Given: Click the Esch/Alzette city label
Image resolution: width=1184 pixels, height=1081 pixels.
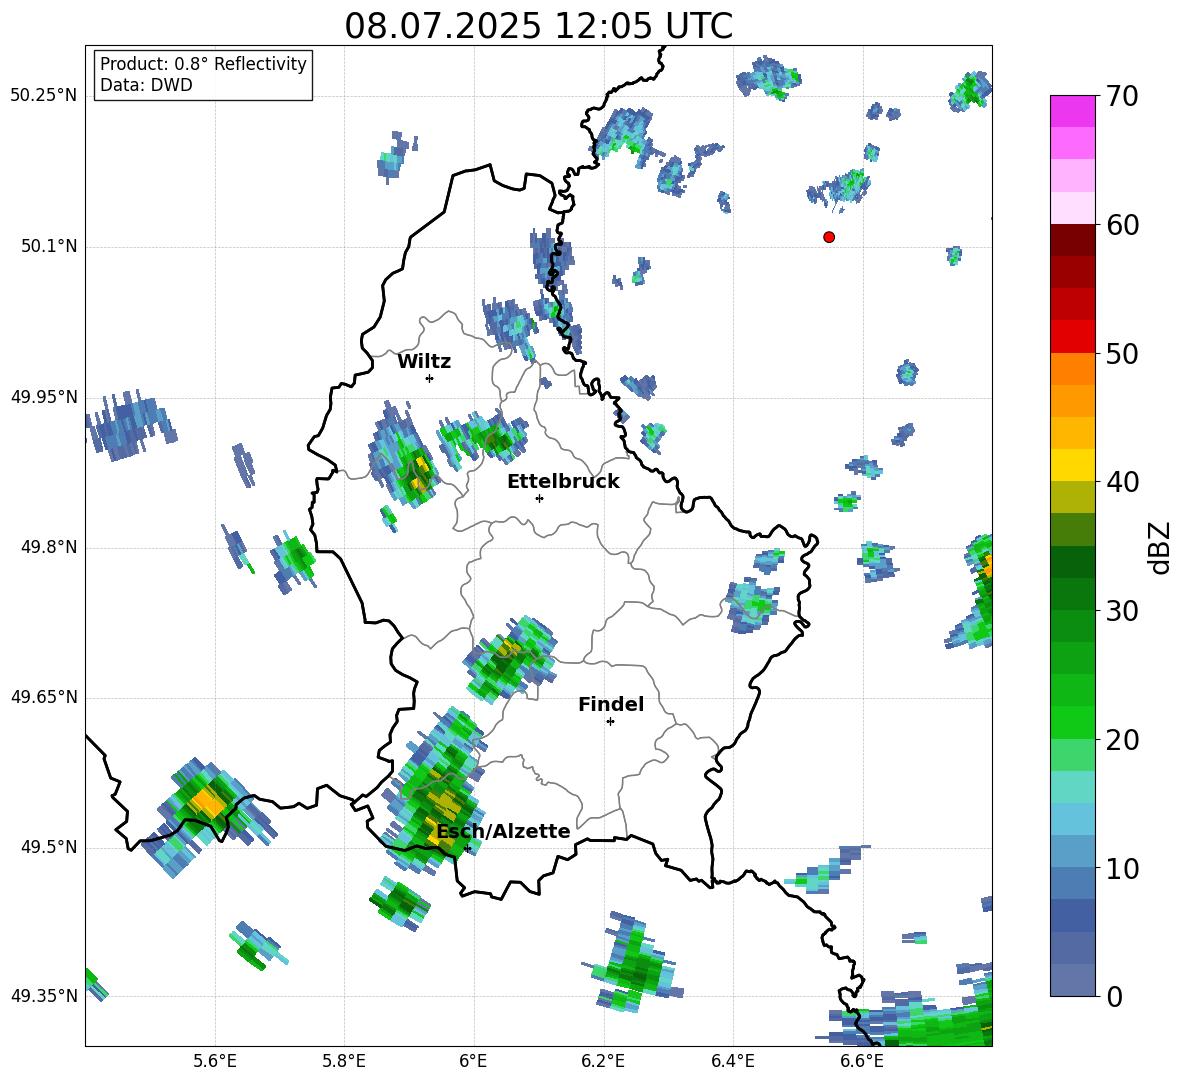Looking at the screenshot, I should click(504, 831).
